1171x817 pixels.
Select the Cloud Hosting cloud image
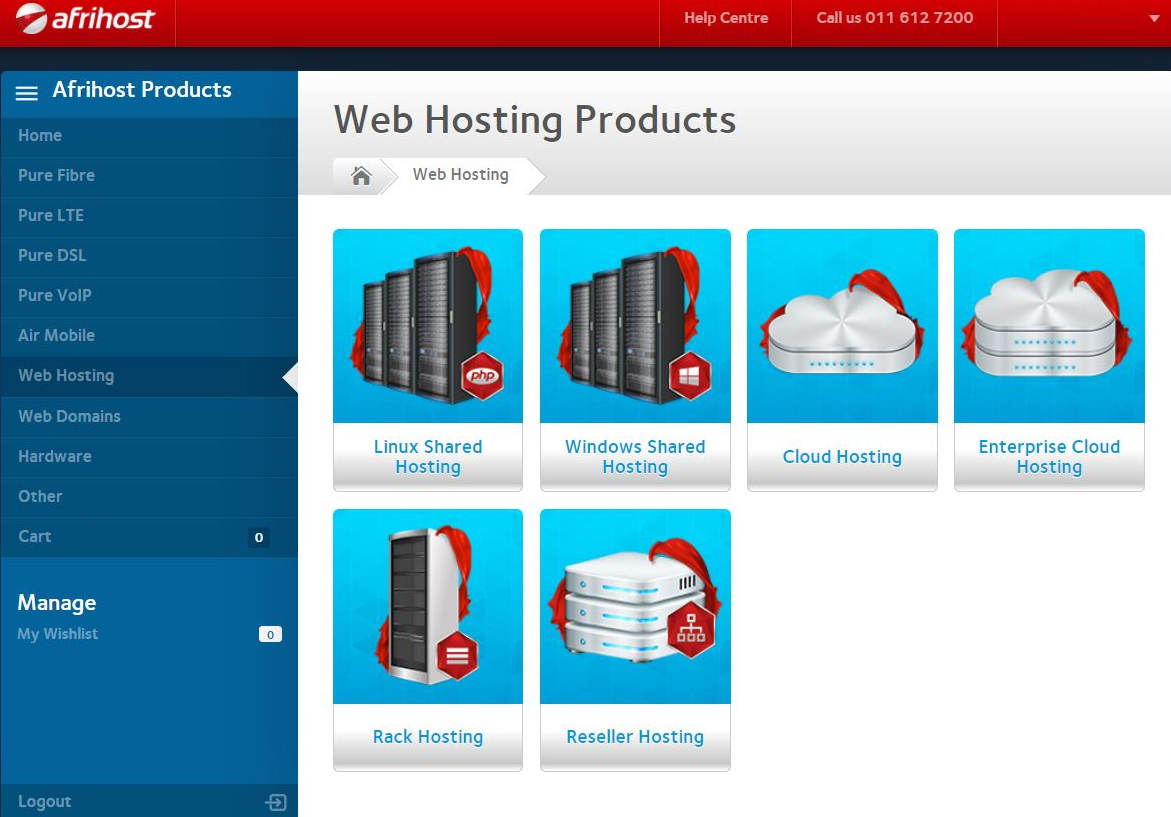tap(842, 326)
